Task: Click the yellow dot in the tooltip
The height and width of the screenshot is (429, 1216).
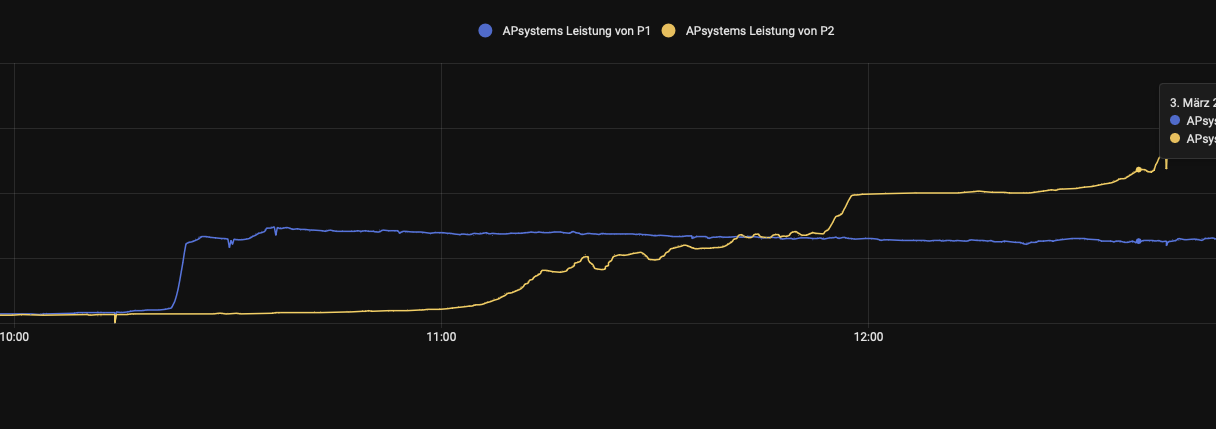Action: [1175, 139]
